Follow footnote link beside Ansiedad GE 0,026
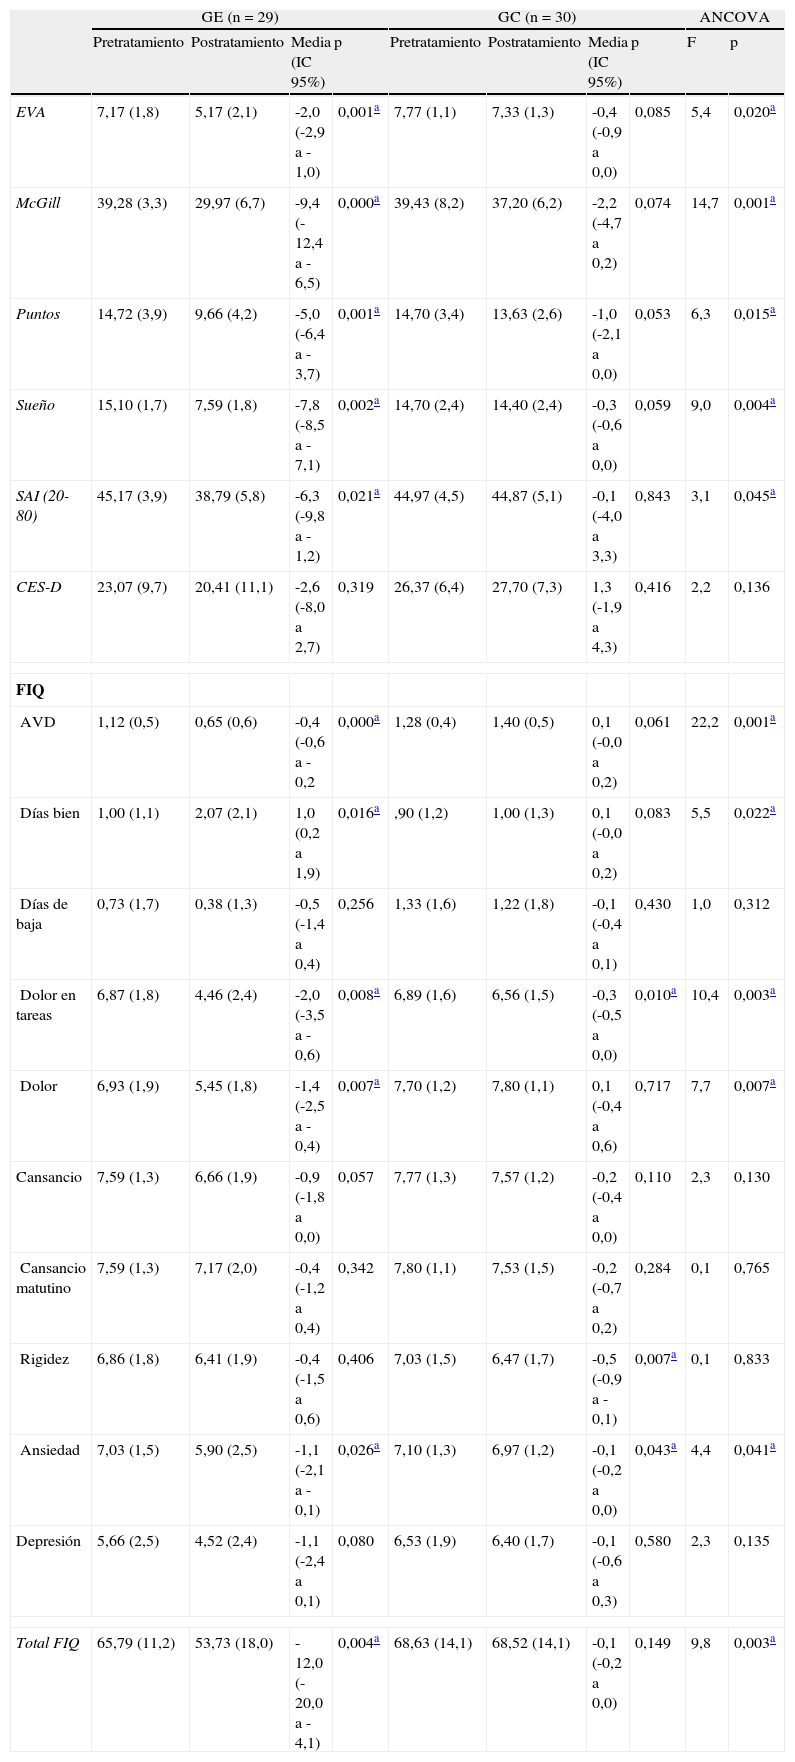Viewport: 795px width, 1762px height. tap(376, 1448)
